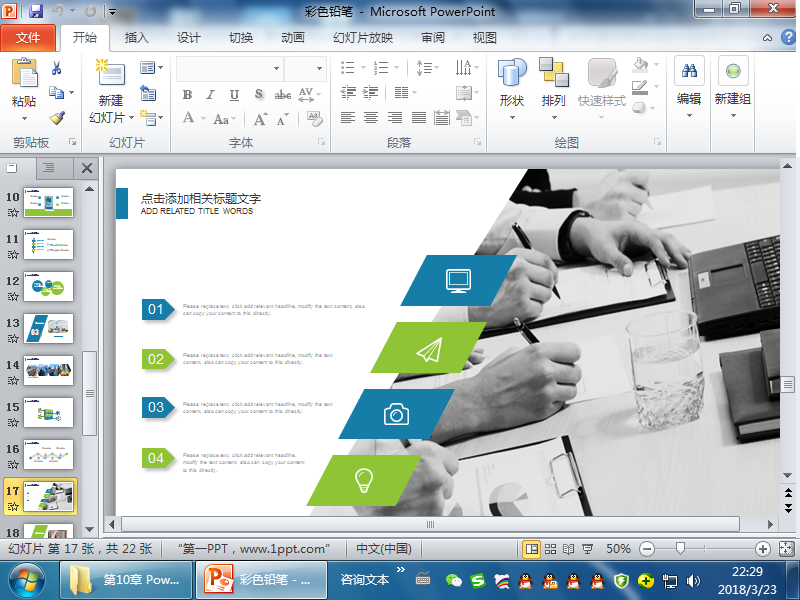Toggle Italic formatting
This screenshot has width=800, height=600.
(211, 95)
